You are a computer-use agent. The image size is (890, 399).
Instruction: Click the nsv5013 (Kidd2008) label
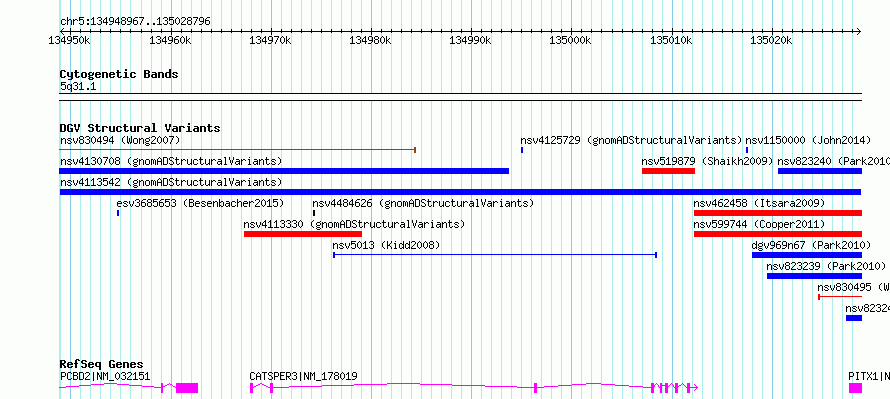pos(386,245)
